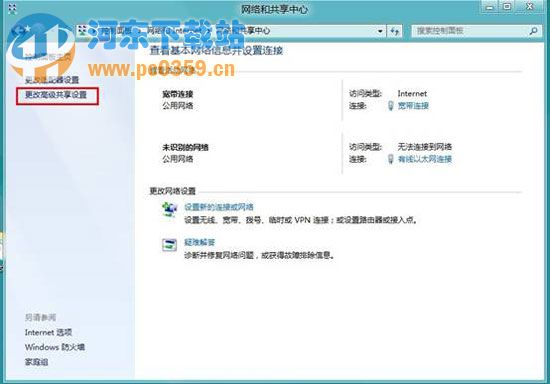Image resolution: width=550 pixels, height=384 pixels.
Task: Click the 更改网络设置 section heading
Action: click(x=173, y=191)
